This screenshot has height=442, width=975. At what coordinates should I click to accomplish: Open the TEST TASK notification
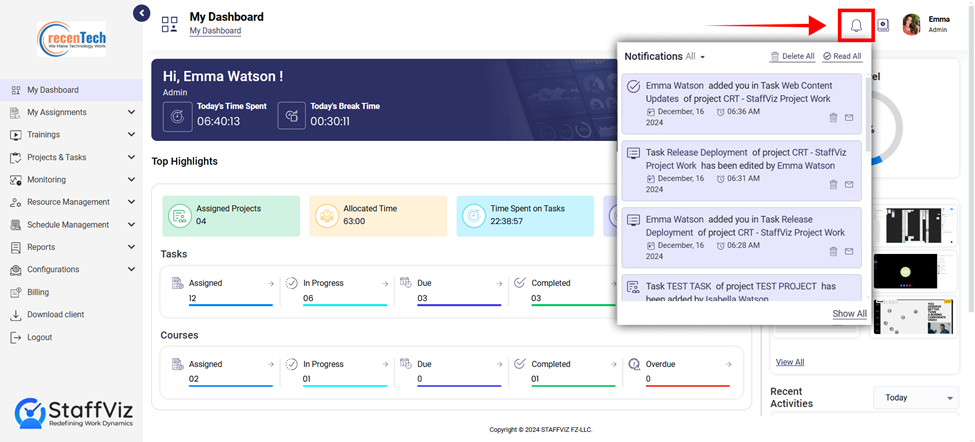coord(741,288)
